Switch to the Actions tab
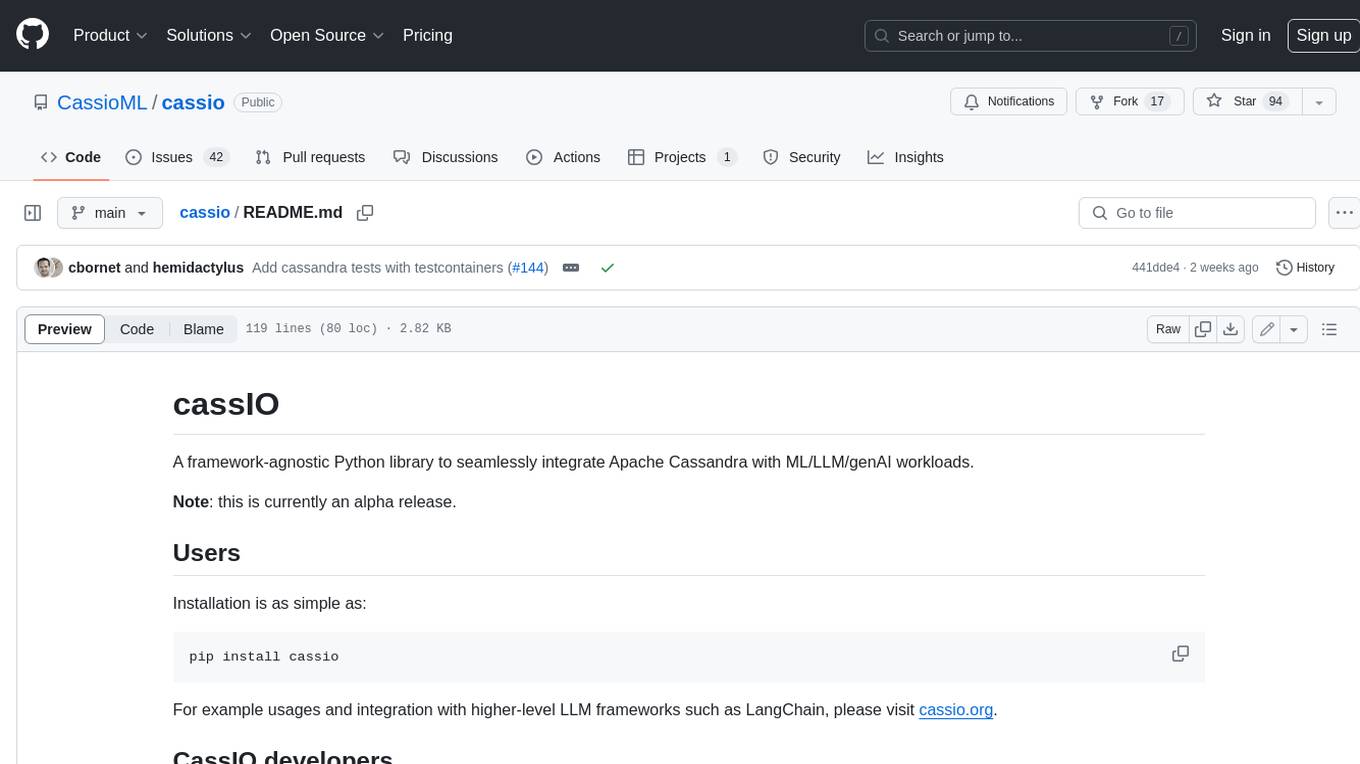1360x764 pixels. pyautogui.click(x=563, y=157)
